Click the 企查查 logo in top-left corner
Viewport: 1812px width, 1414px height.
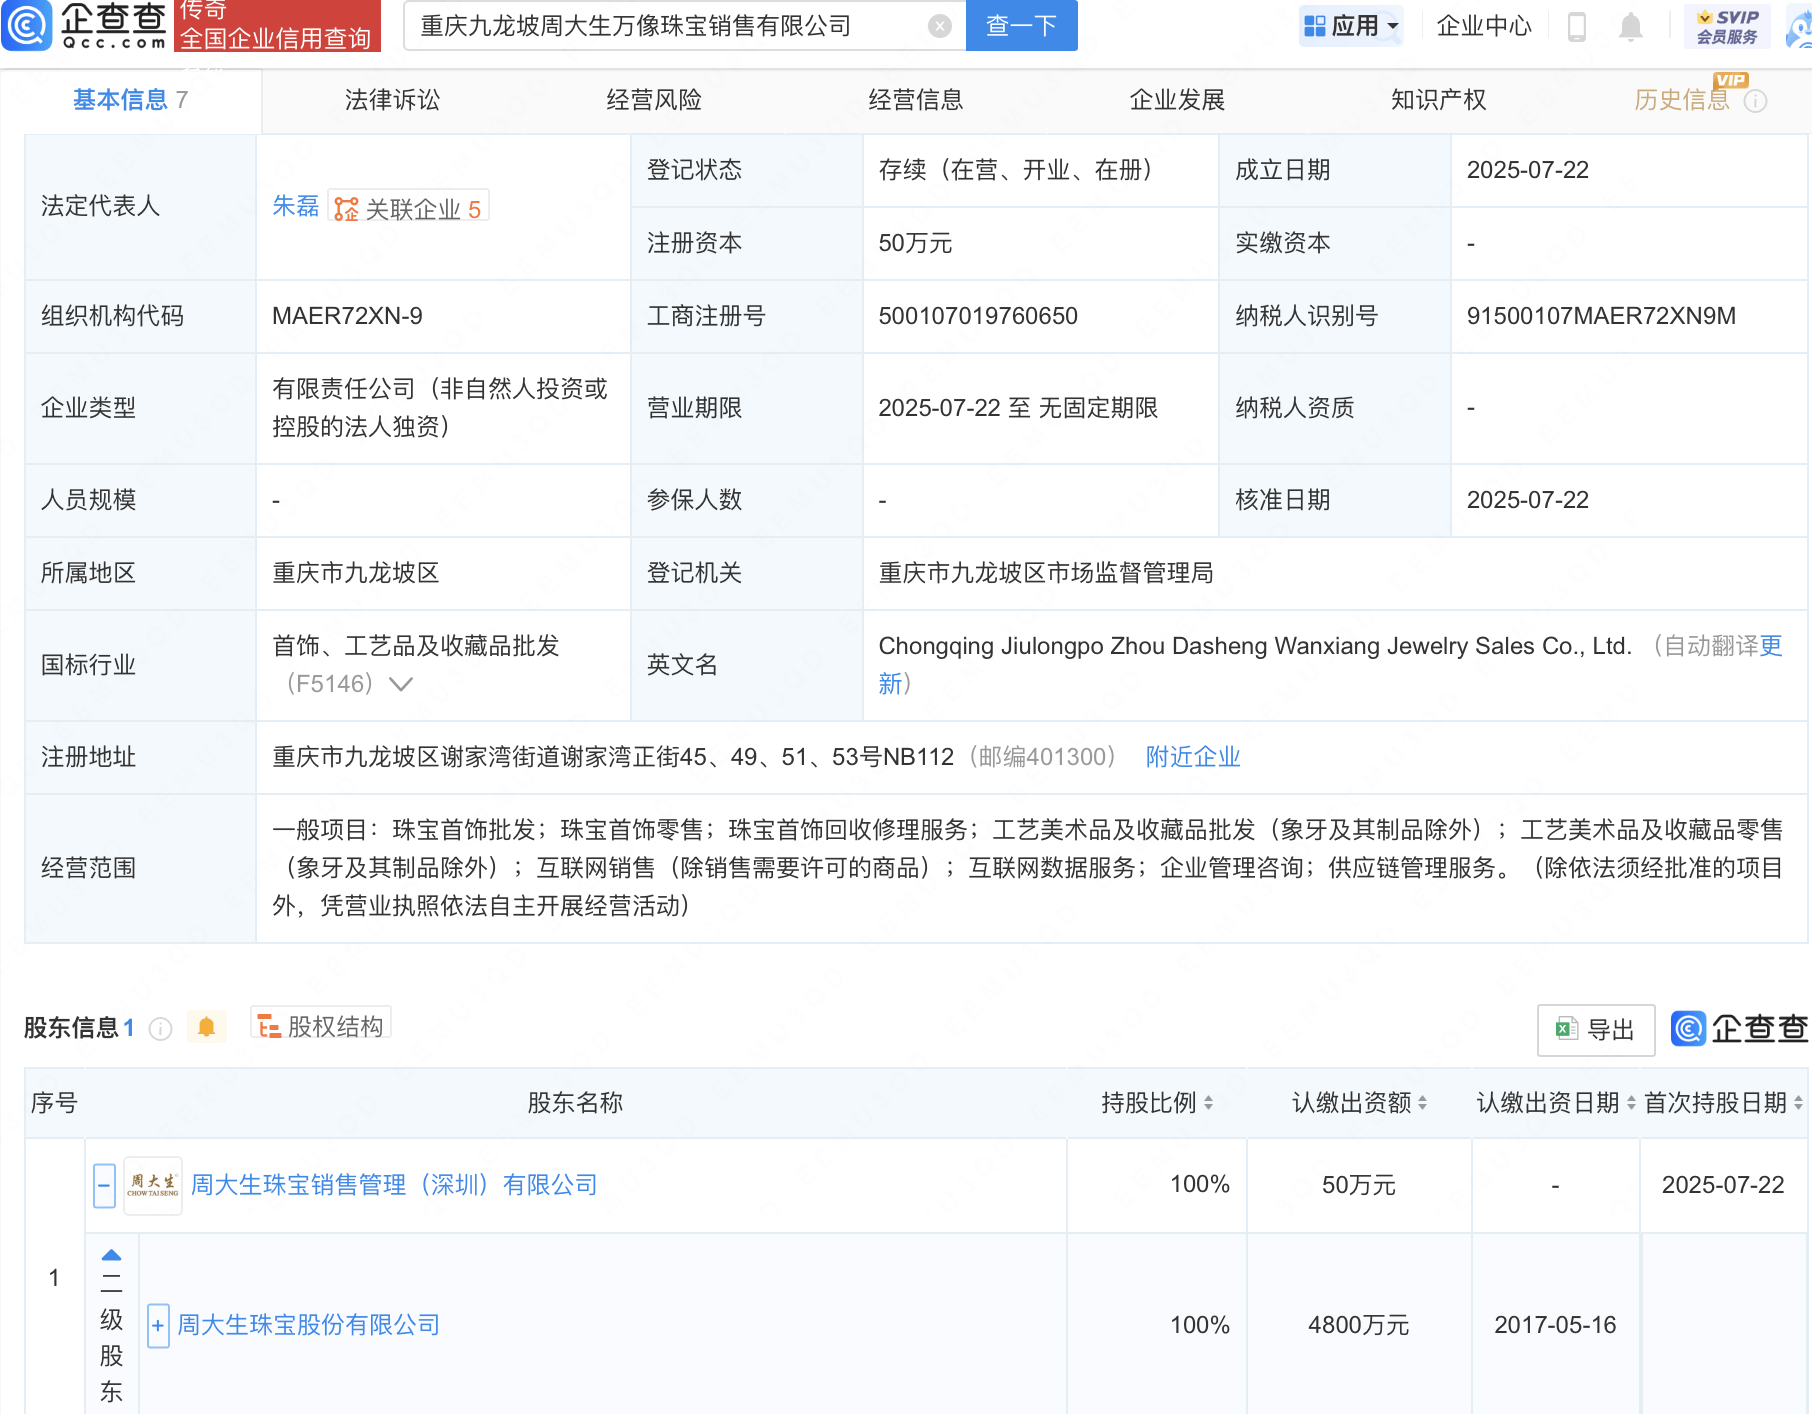(85, 26)
